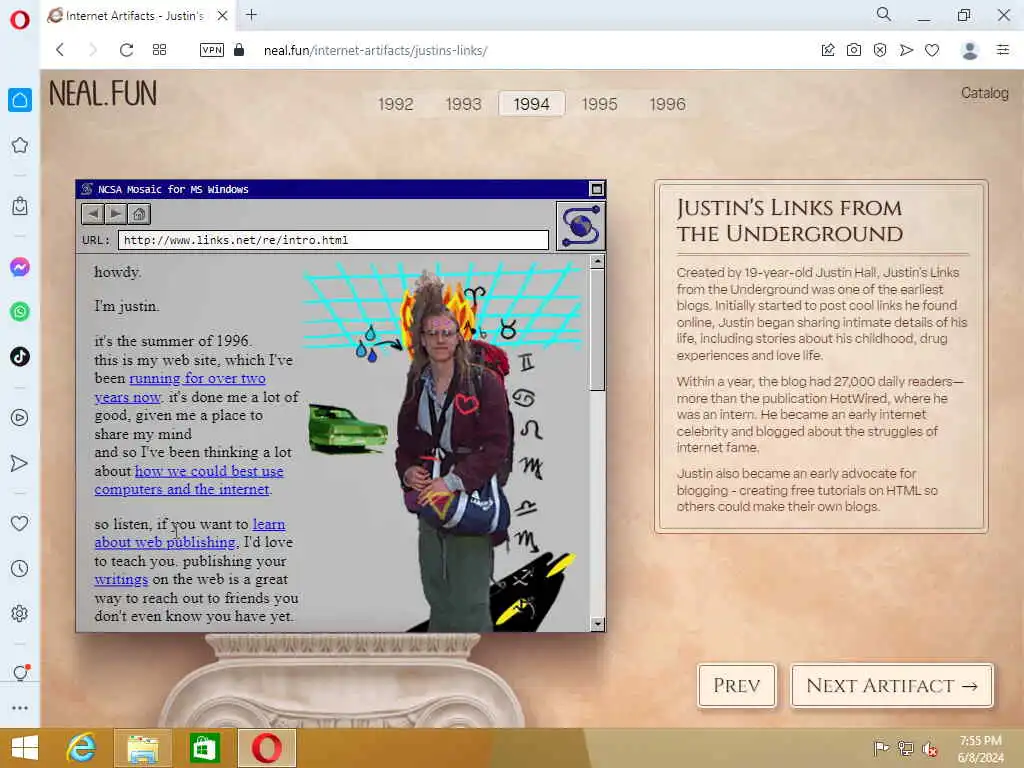Click Mosaic scrollbar up arrow
Image resolution: width=1024 pixels, height=768 pixels.
point(597,262)
